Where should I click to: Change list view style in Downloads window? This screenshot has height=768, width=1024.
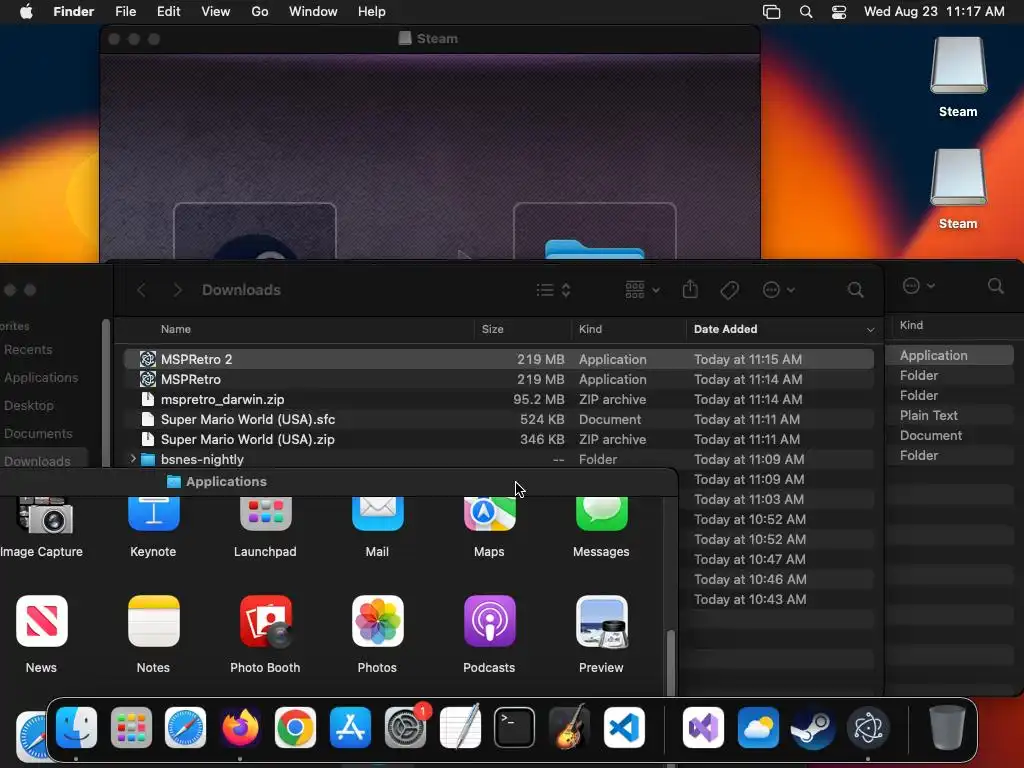click(553, 290)
